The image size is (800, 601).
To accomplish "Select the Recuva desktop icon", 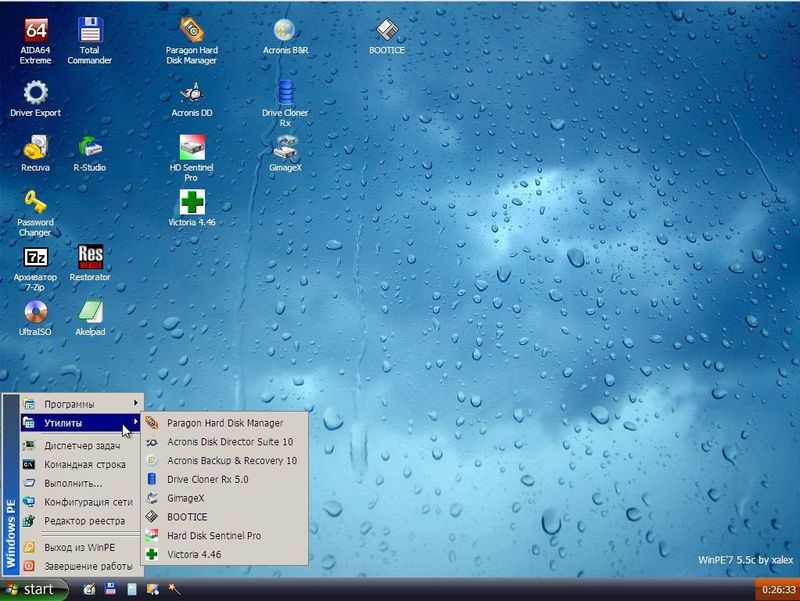I will (x=35, y=153).
